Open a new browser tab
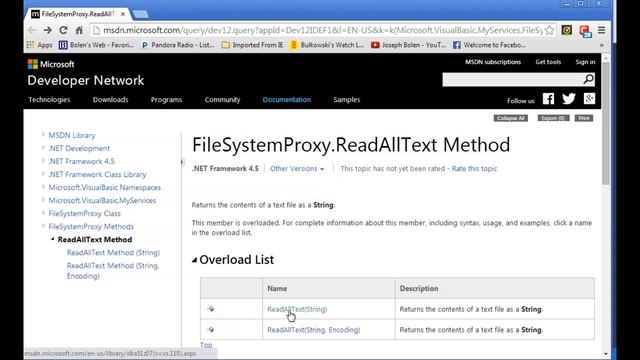The height and width of the screenshot is (360, 640). point(140,14)
